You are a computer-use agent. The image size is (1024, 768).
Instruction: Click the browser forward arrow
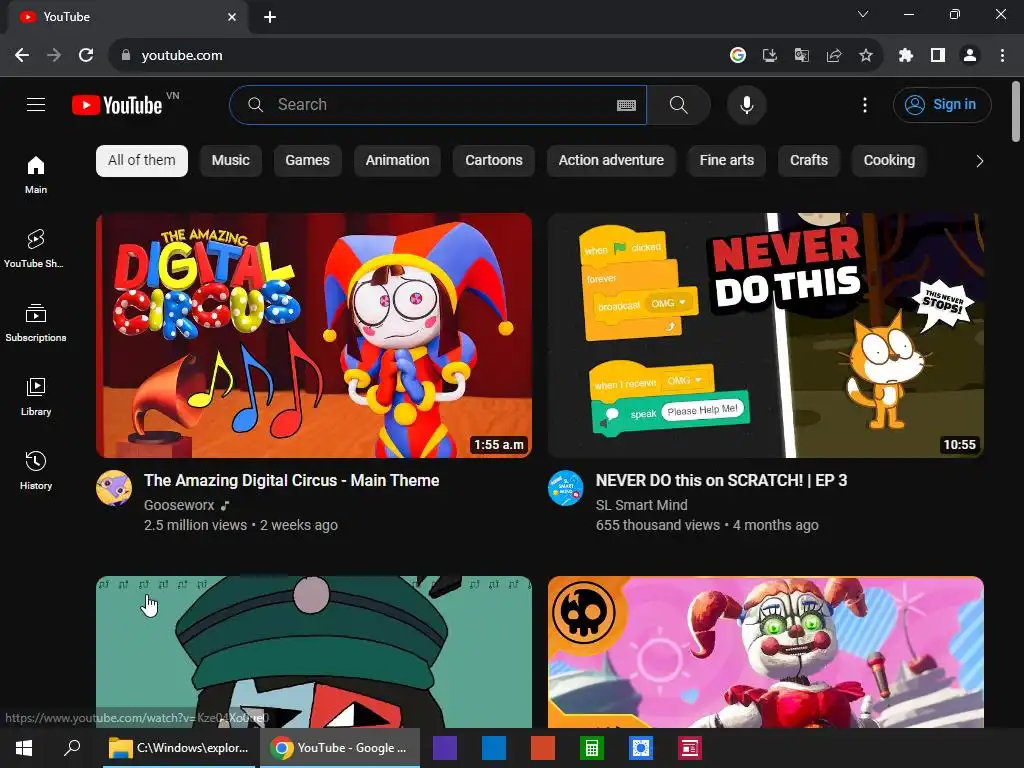[x=54, y=56]
